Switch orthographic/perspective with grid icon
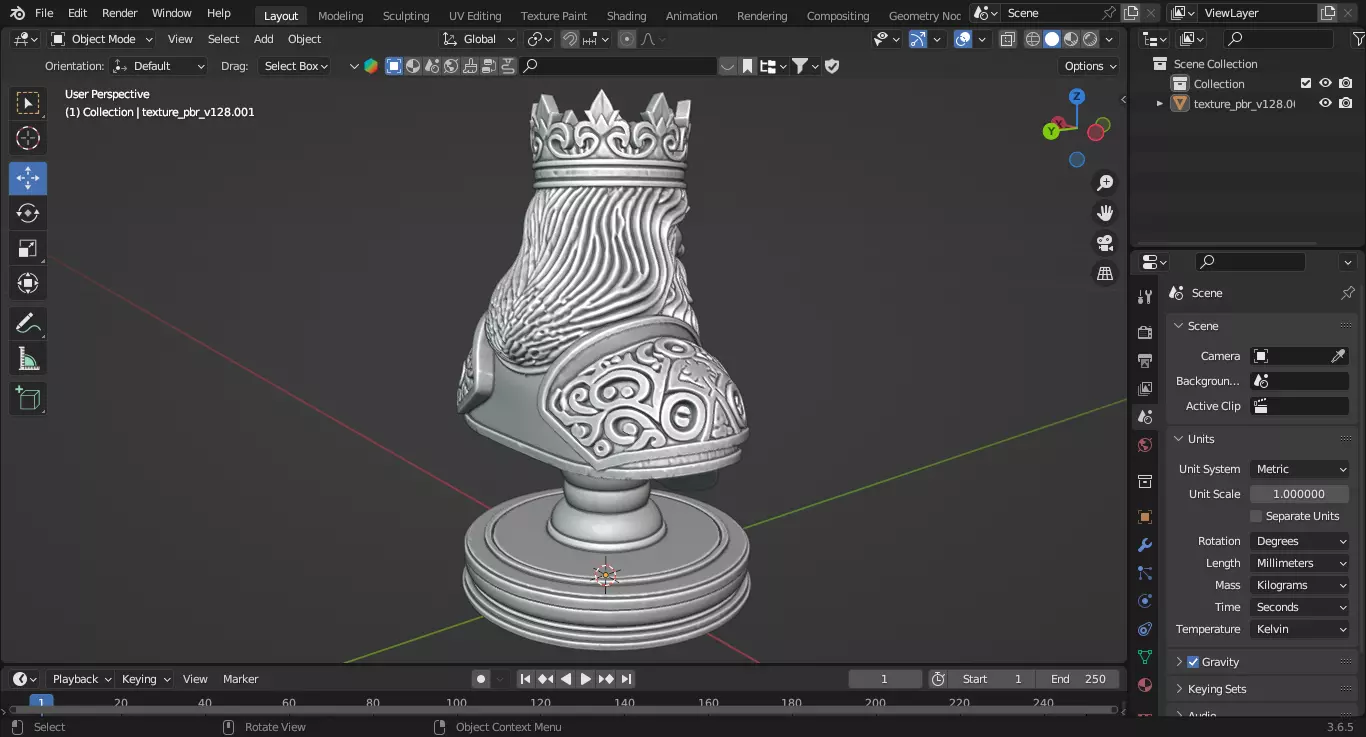 coord(1105,273)
